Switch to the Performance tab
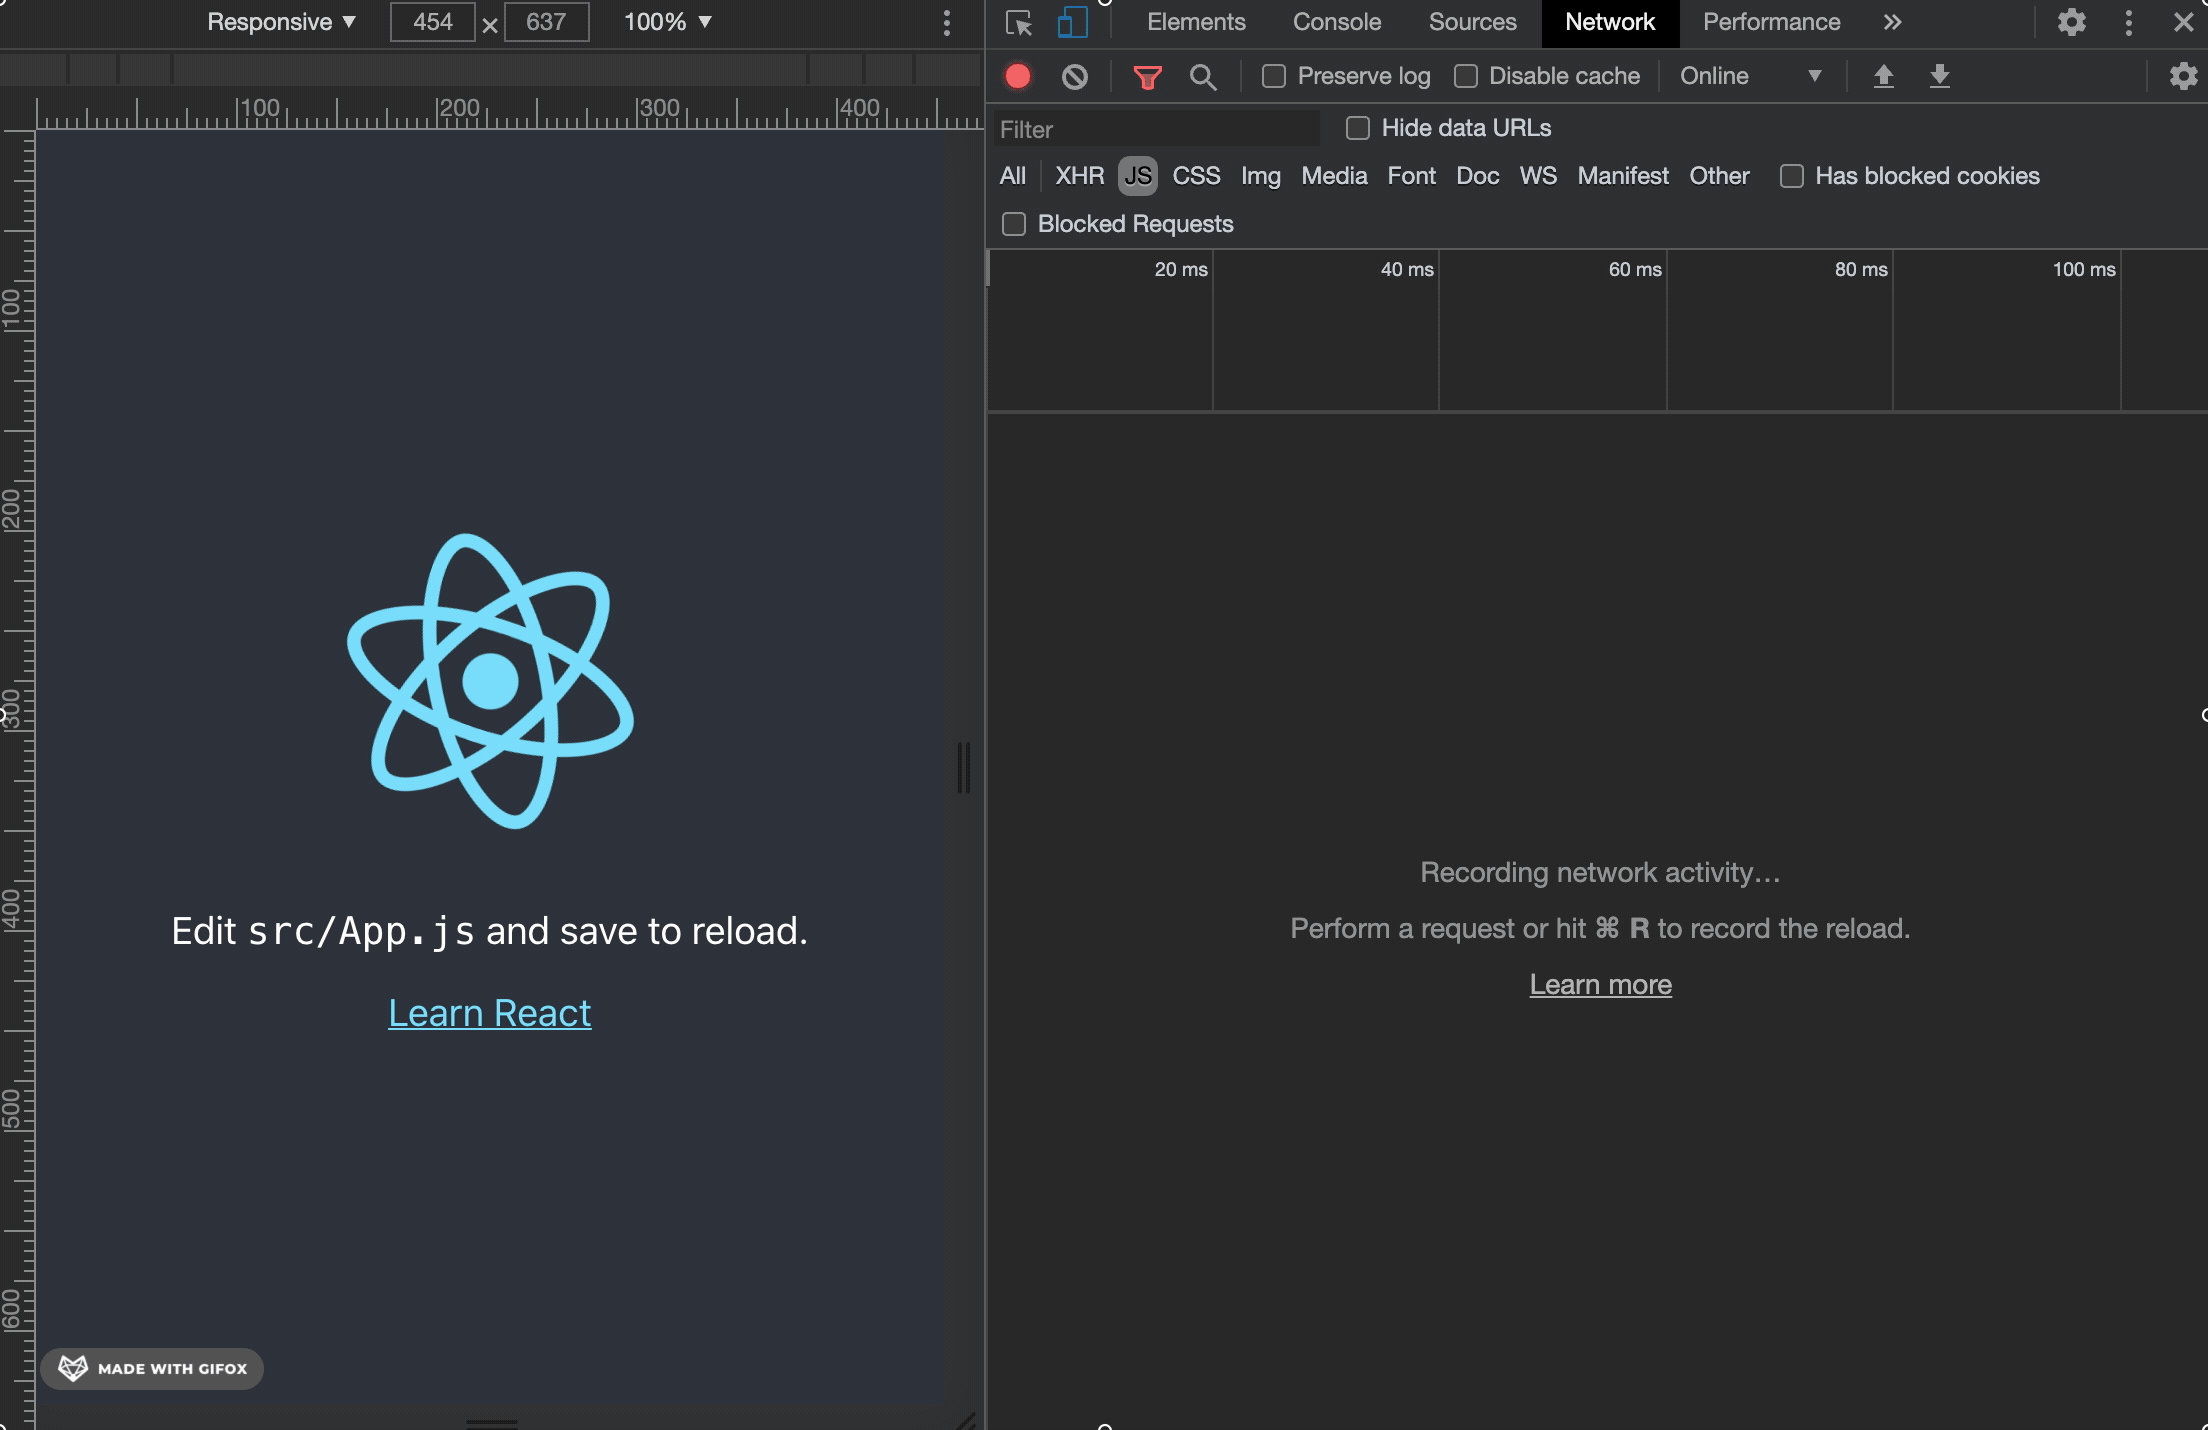The width and height of the screenshot is (2208, 1430). 1771,22
